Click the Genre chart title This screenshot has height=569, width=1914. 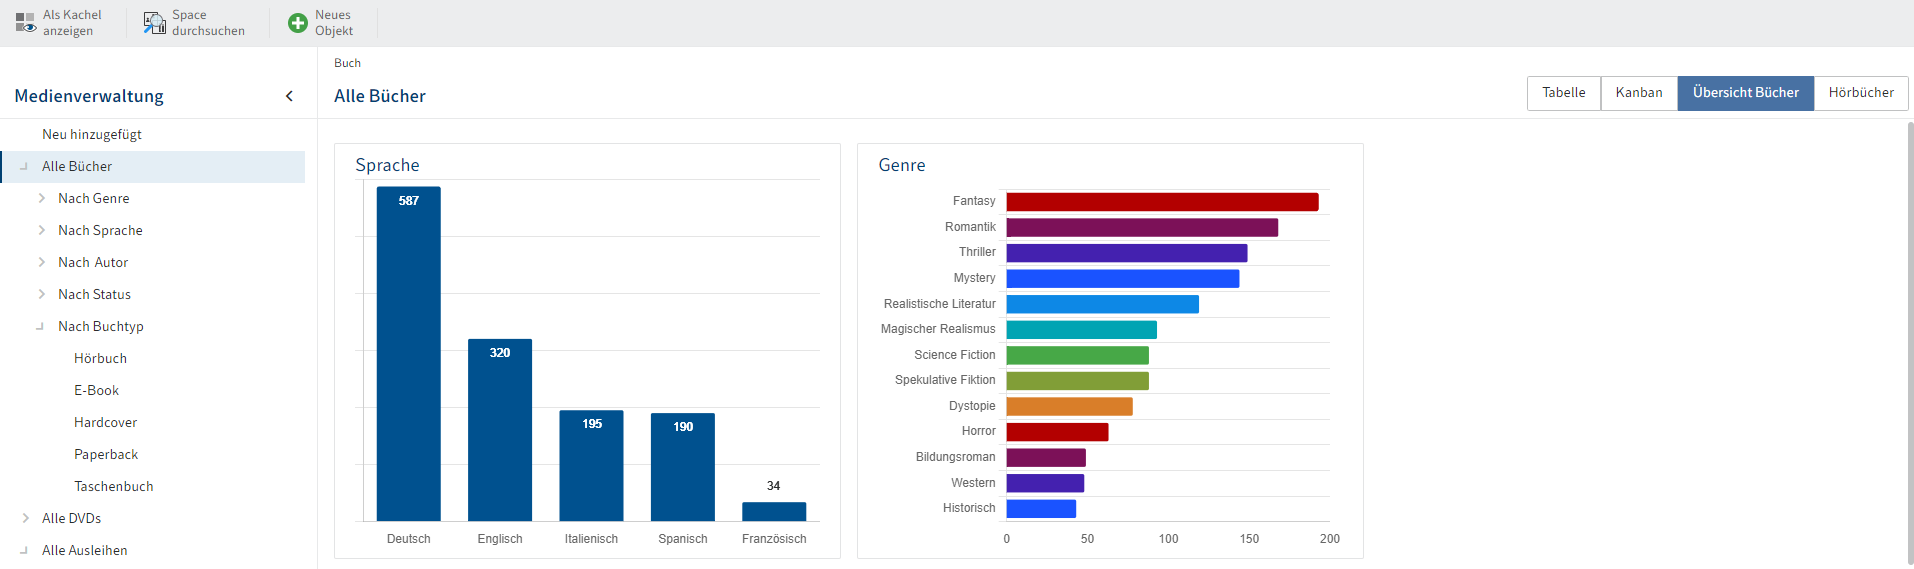(x=902, y=165)
